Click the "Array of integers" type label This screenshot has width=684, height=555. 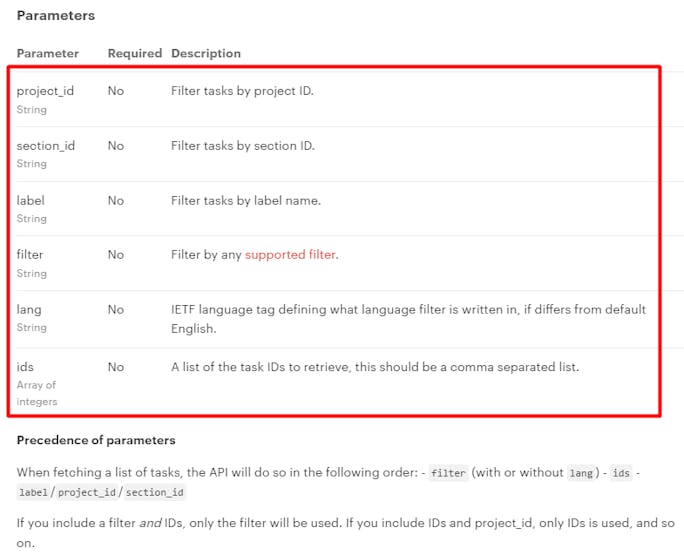pos(37,393)
